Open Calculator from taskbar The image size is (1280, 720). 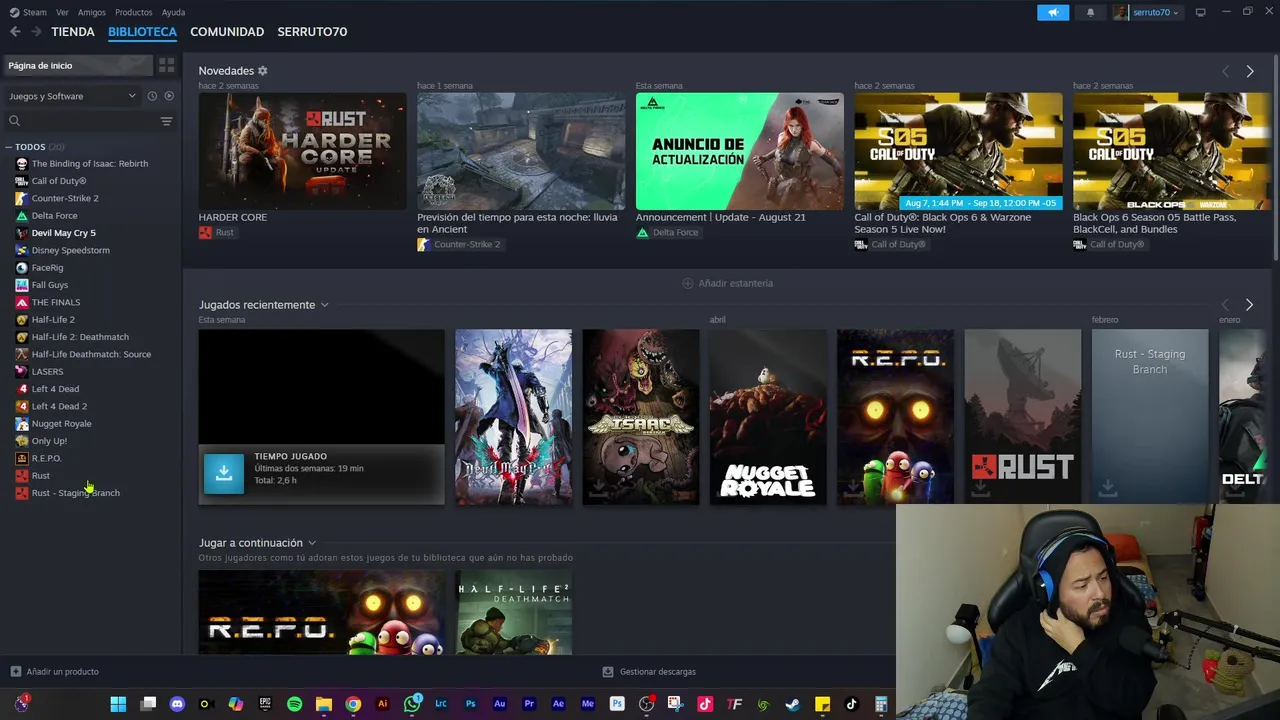pyautogui.click(x=881, y=704)
